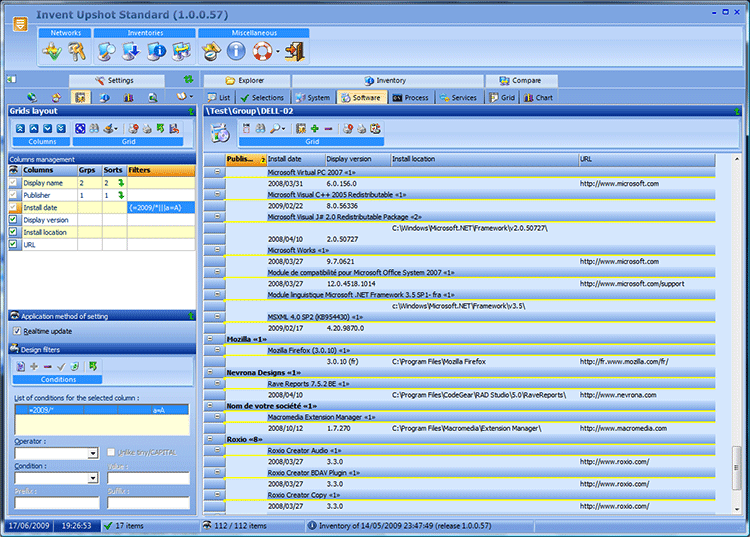Collapse the Mozilla «1» group
The width and height of the screenshot is (750, 537).
coord(210,339)
